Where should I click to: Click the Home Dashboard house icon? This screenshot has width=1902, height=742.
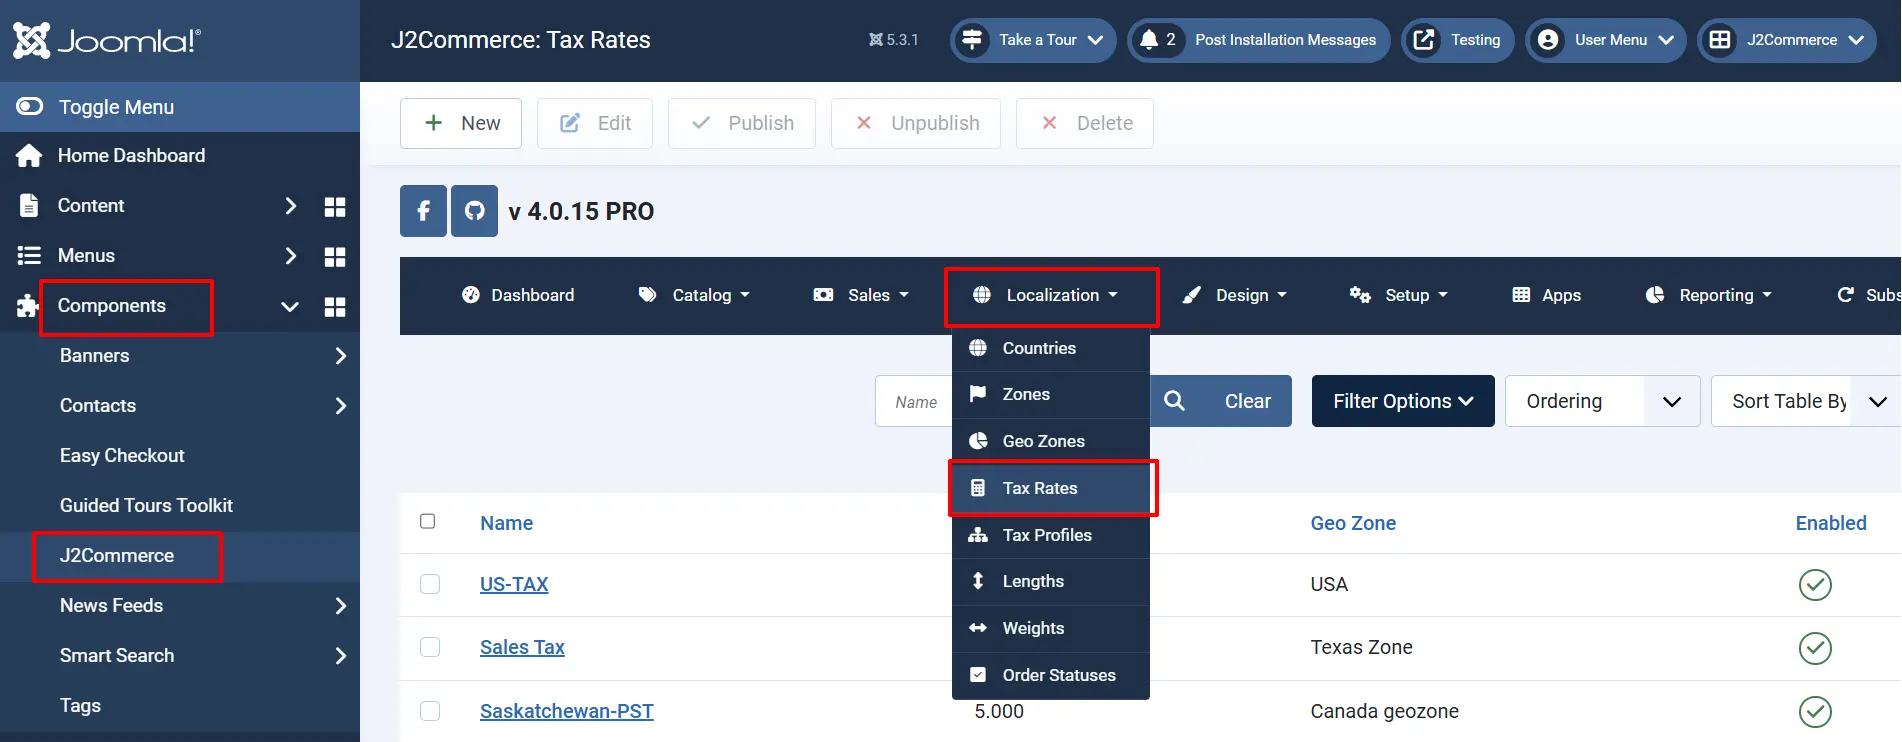click(x=29, y=155)
